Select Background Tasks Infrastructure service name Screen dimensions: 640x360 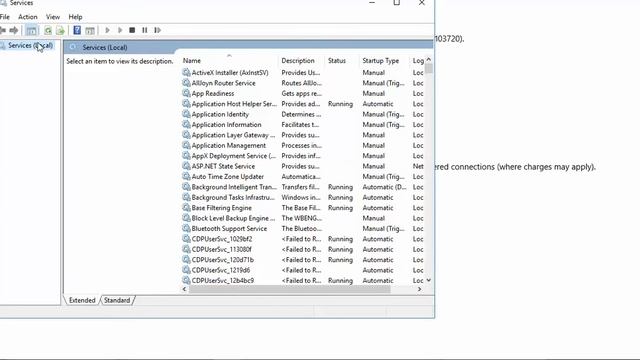point(233,197)
